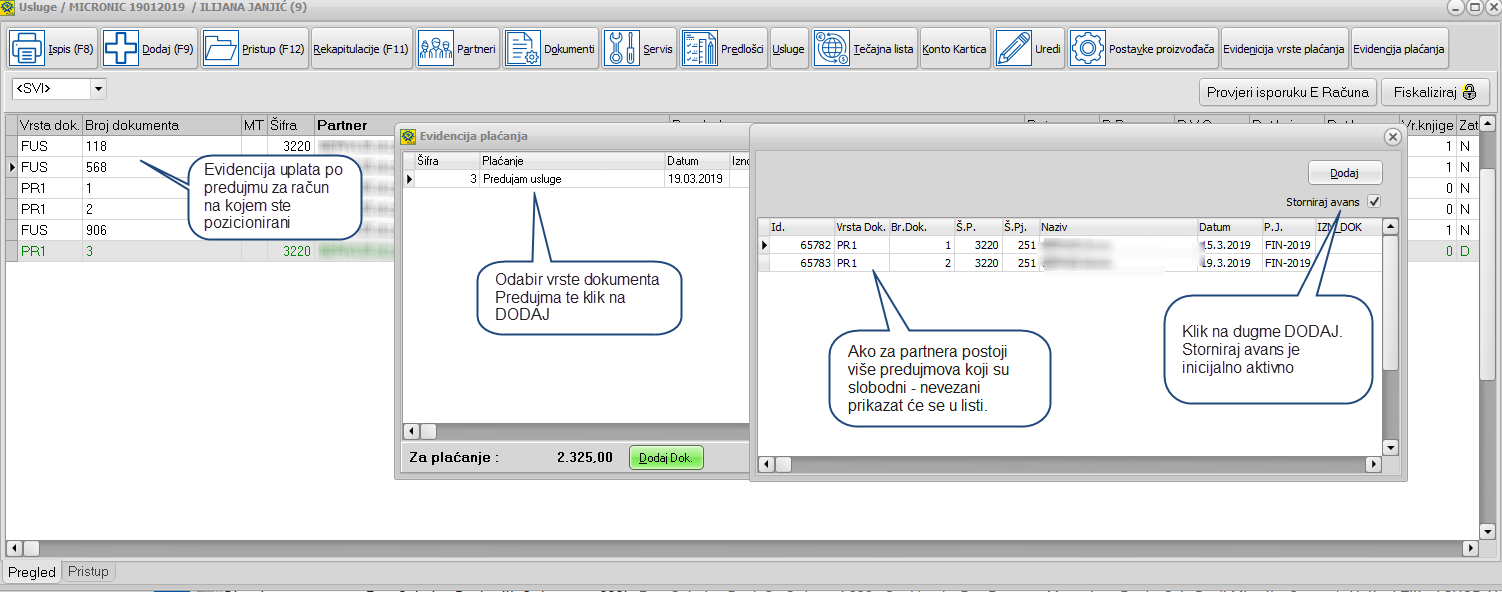
Task: Click the green Dodaj Dok. button
Action: point(666,458)
